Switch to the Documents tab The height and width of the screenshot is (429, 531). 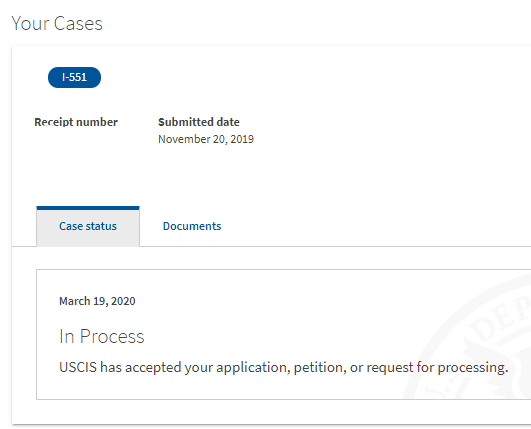click(192, 226)
